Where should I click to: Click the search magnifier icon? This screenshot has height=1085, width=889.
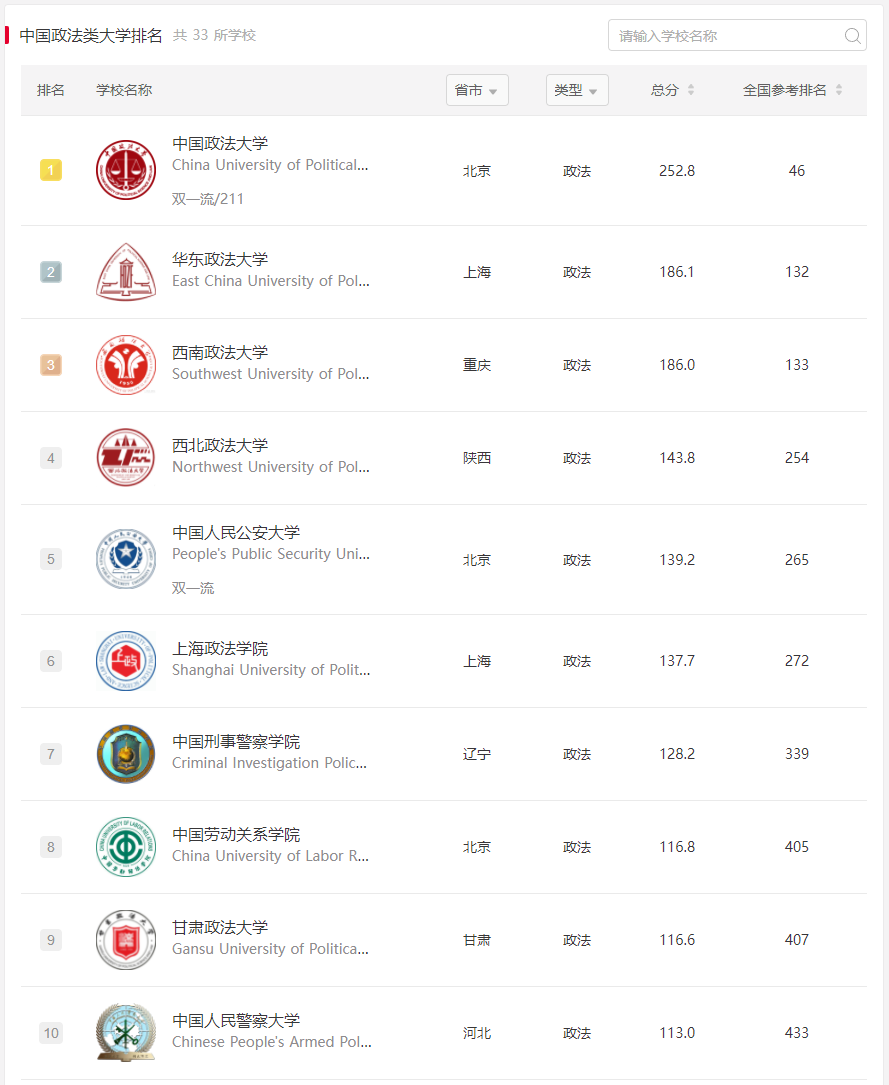[x=852, y=35]
